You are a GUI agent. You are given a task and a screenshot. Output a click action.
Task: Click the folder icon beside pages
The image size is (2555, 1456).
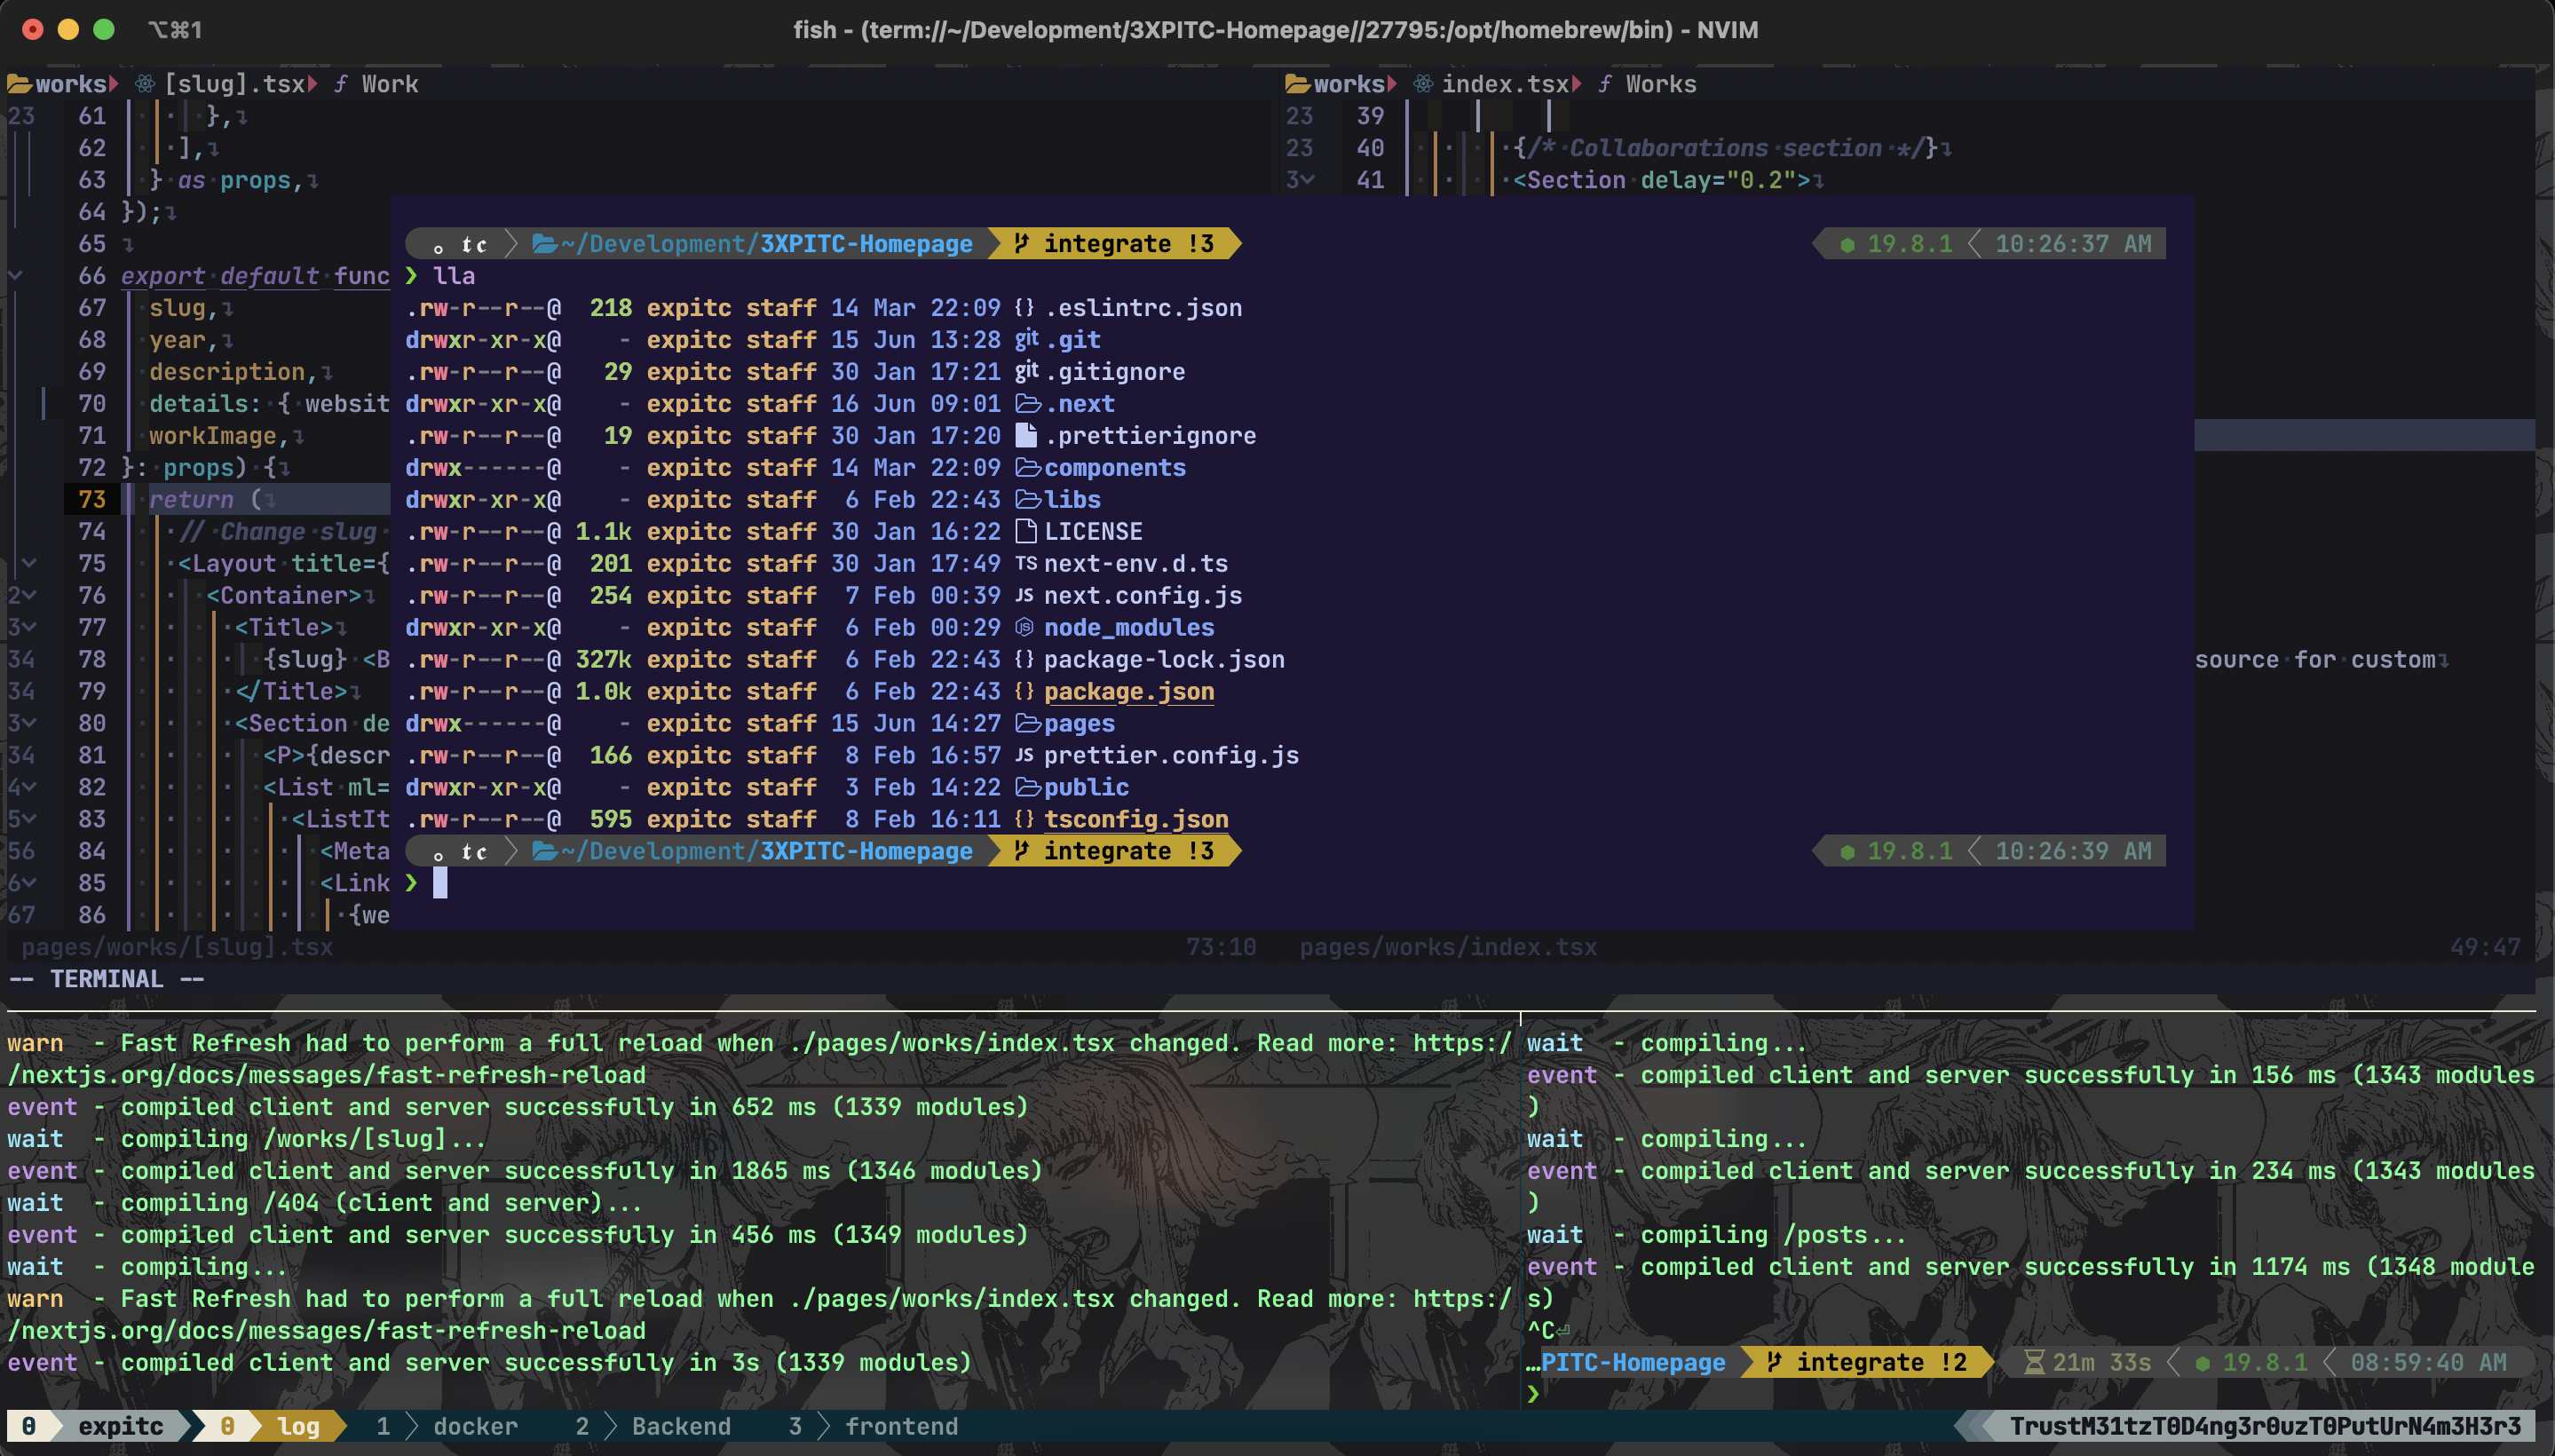[1028, 723]
